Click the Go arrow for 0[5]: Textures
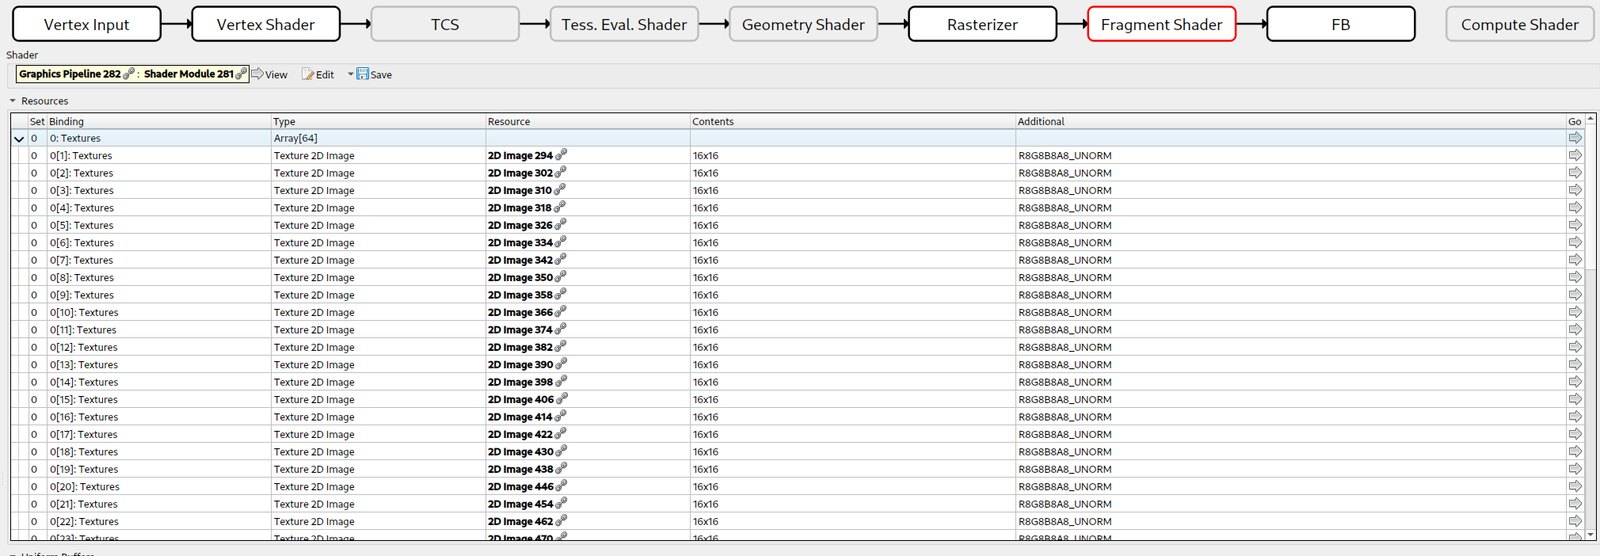 tap(1575, 225)
